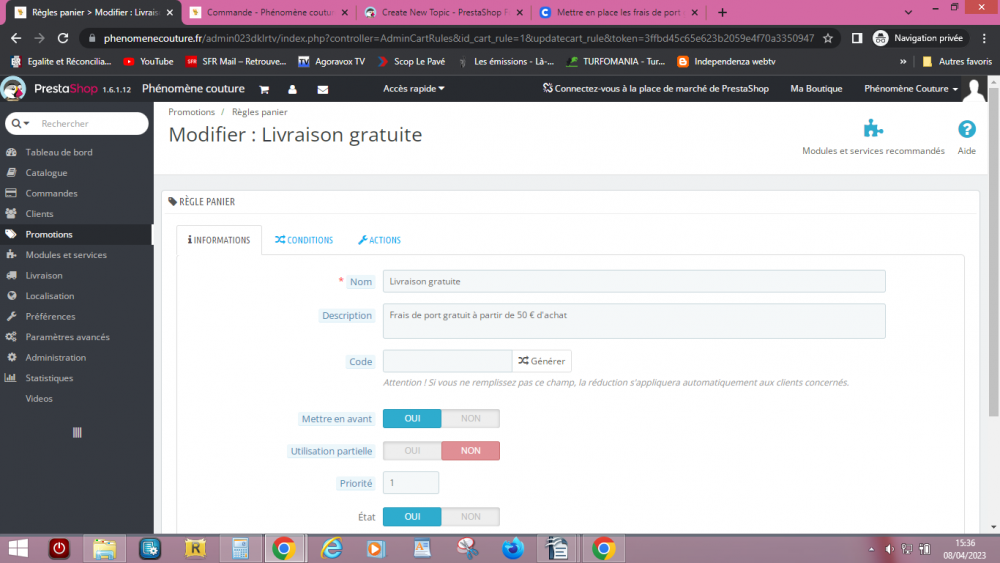Set Utilisation partielle to NON

[x=471, y=451]
